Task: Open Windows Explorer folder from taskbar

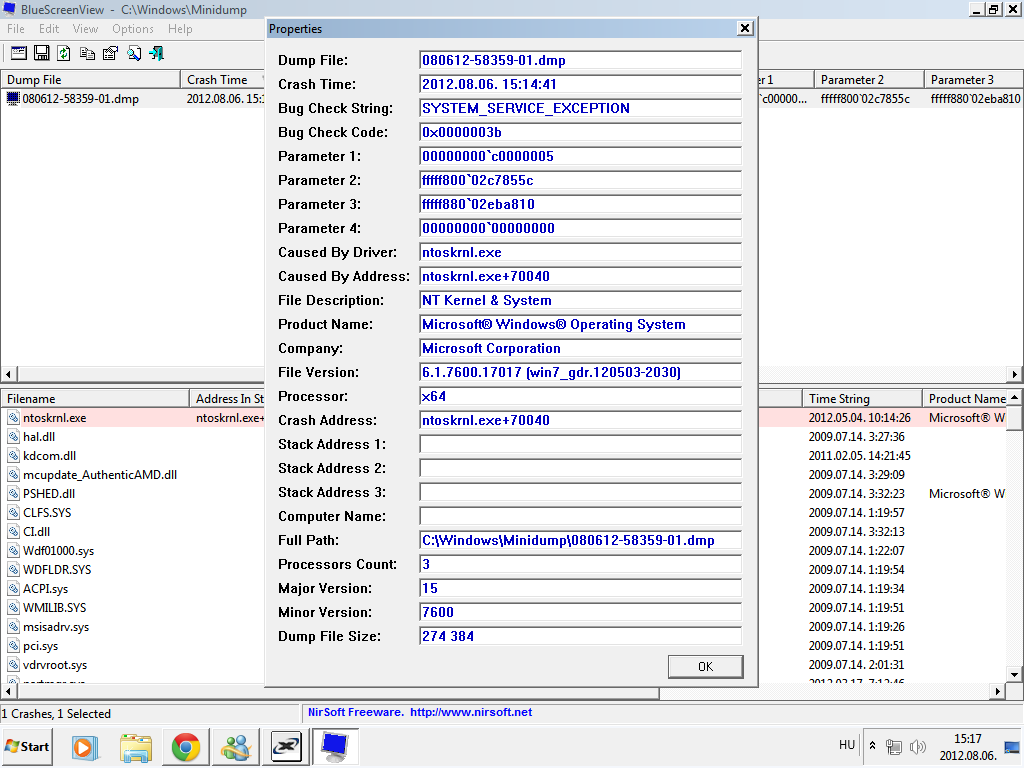Action: [136, 747]
